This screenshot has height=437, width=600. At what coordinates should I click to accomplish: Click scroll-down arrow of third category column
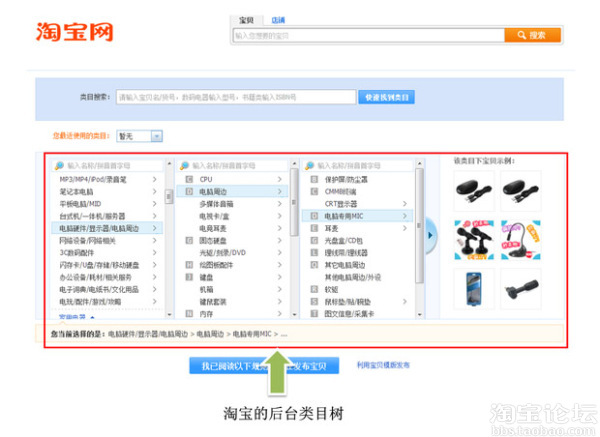[419, 315]
